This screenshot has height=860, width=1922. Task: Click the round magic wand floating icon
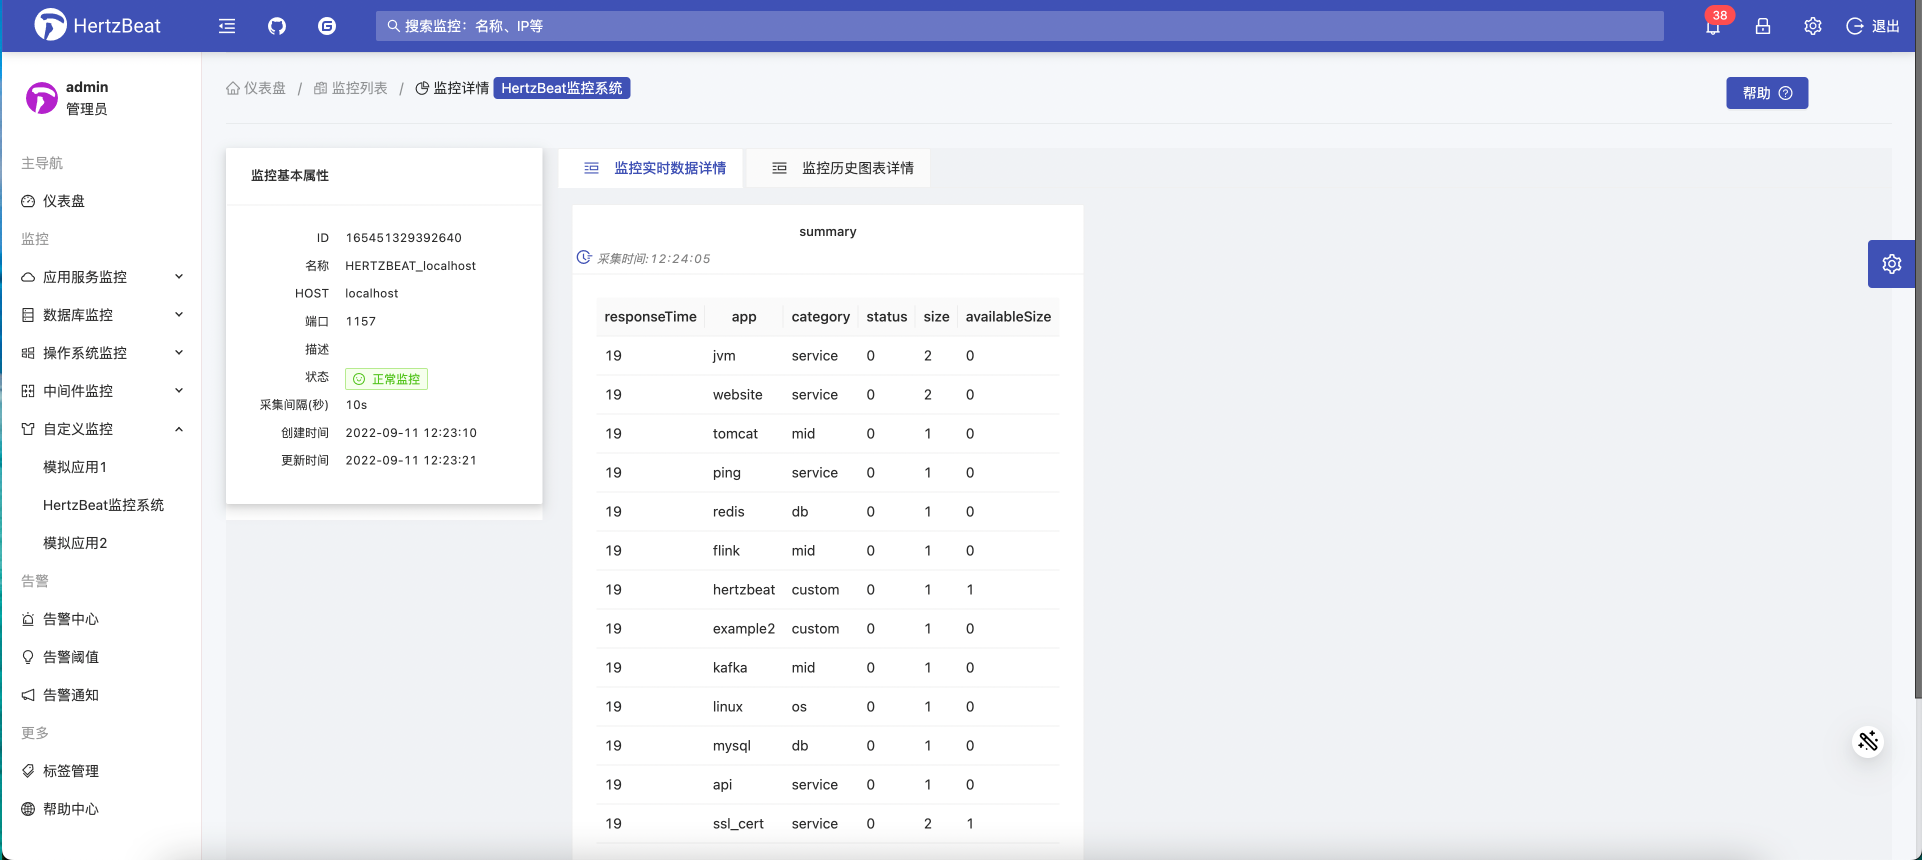click(1867, 741)
